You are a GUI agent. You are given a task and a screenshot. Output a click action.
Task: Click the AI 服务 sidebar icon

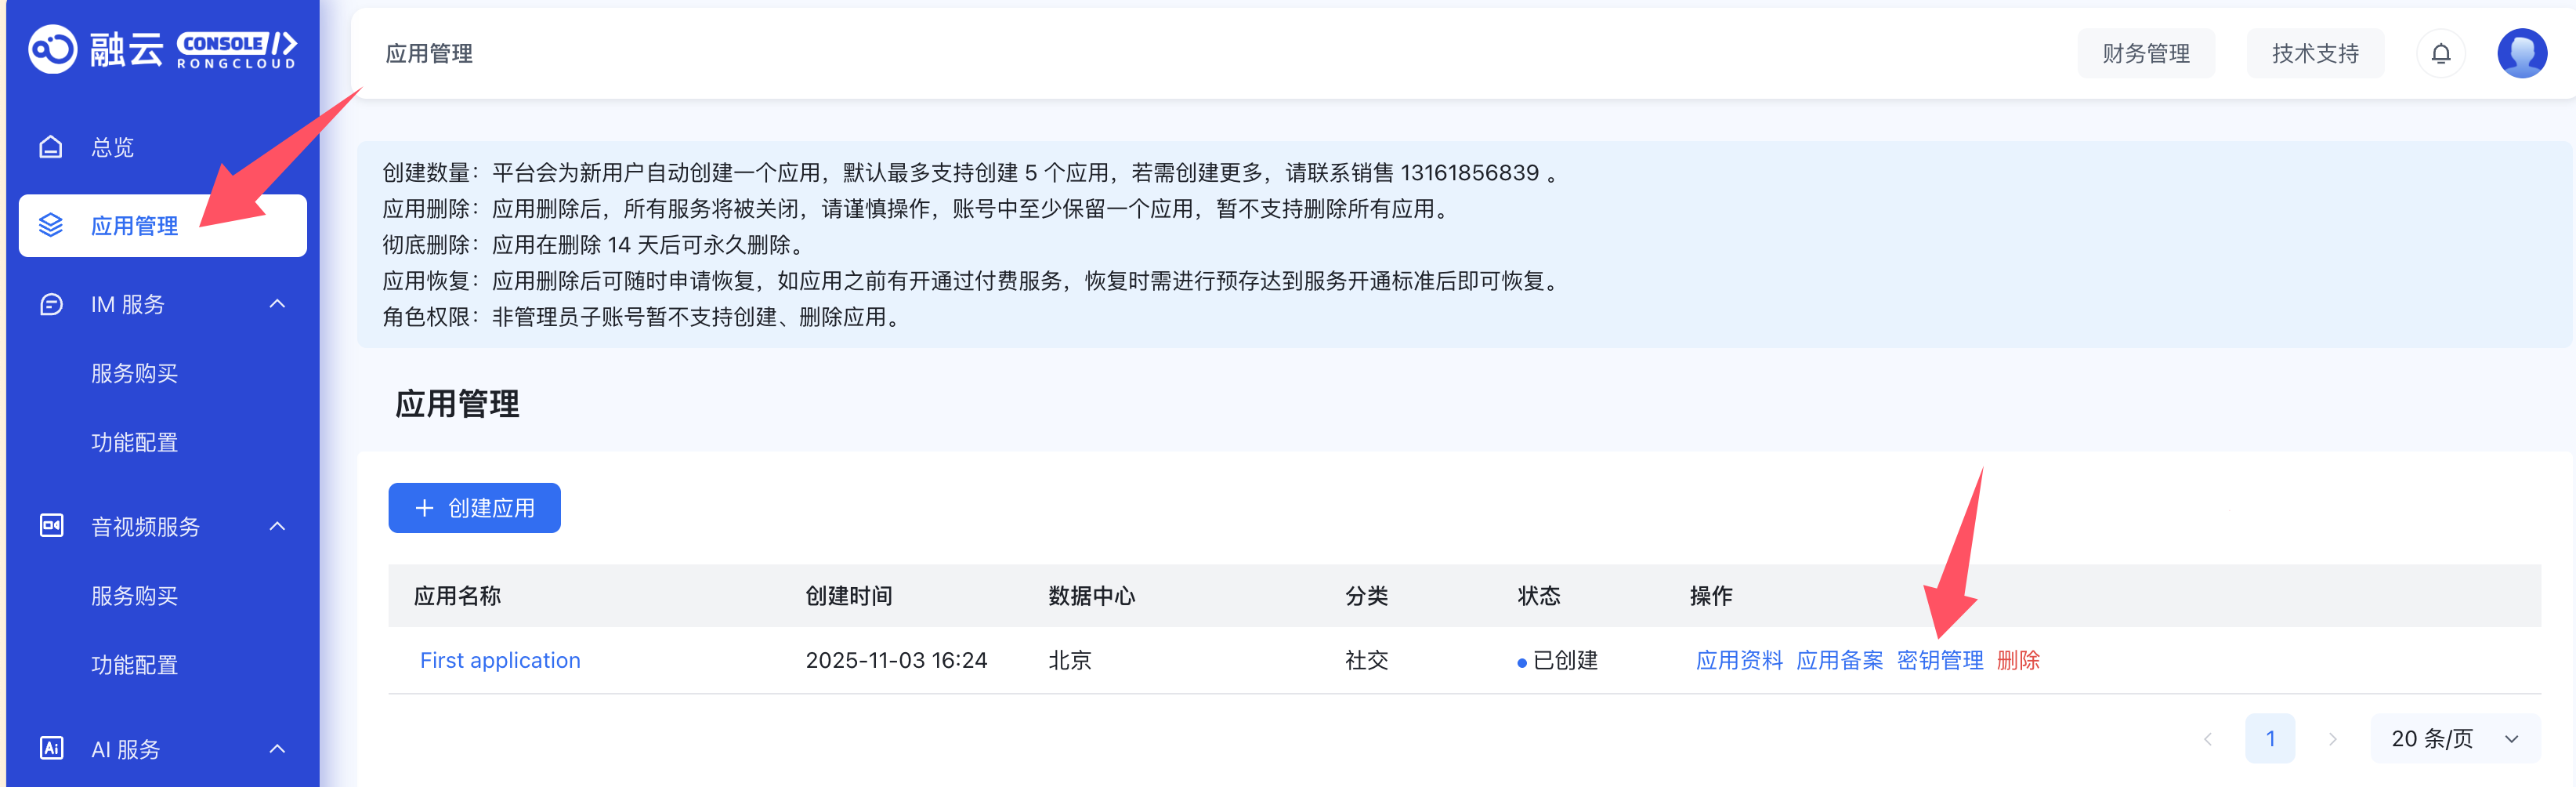[51, 749]
